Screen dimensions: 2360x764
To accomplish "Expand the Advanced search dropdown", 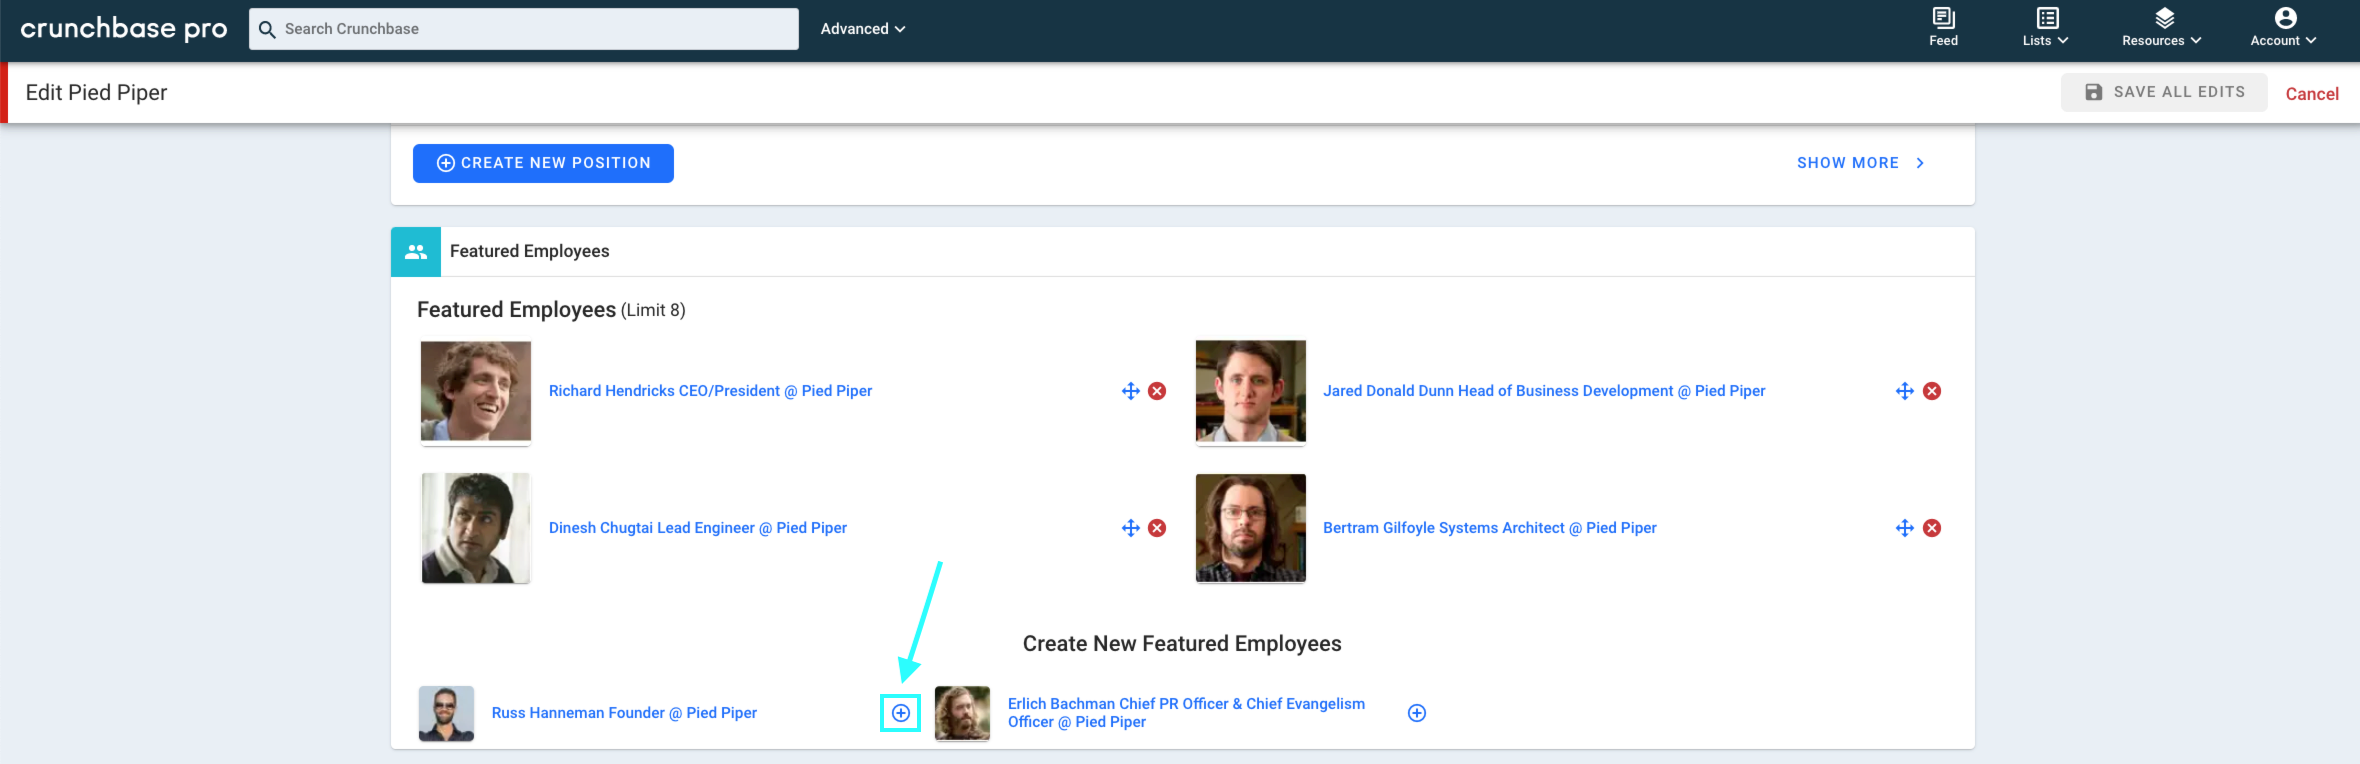I will [863, 29].
